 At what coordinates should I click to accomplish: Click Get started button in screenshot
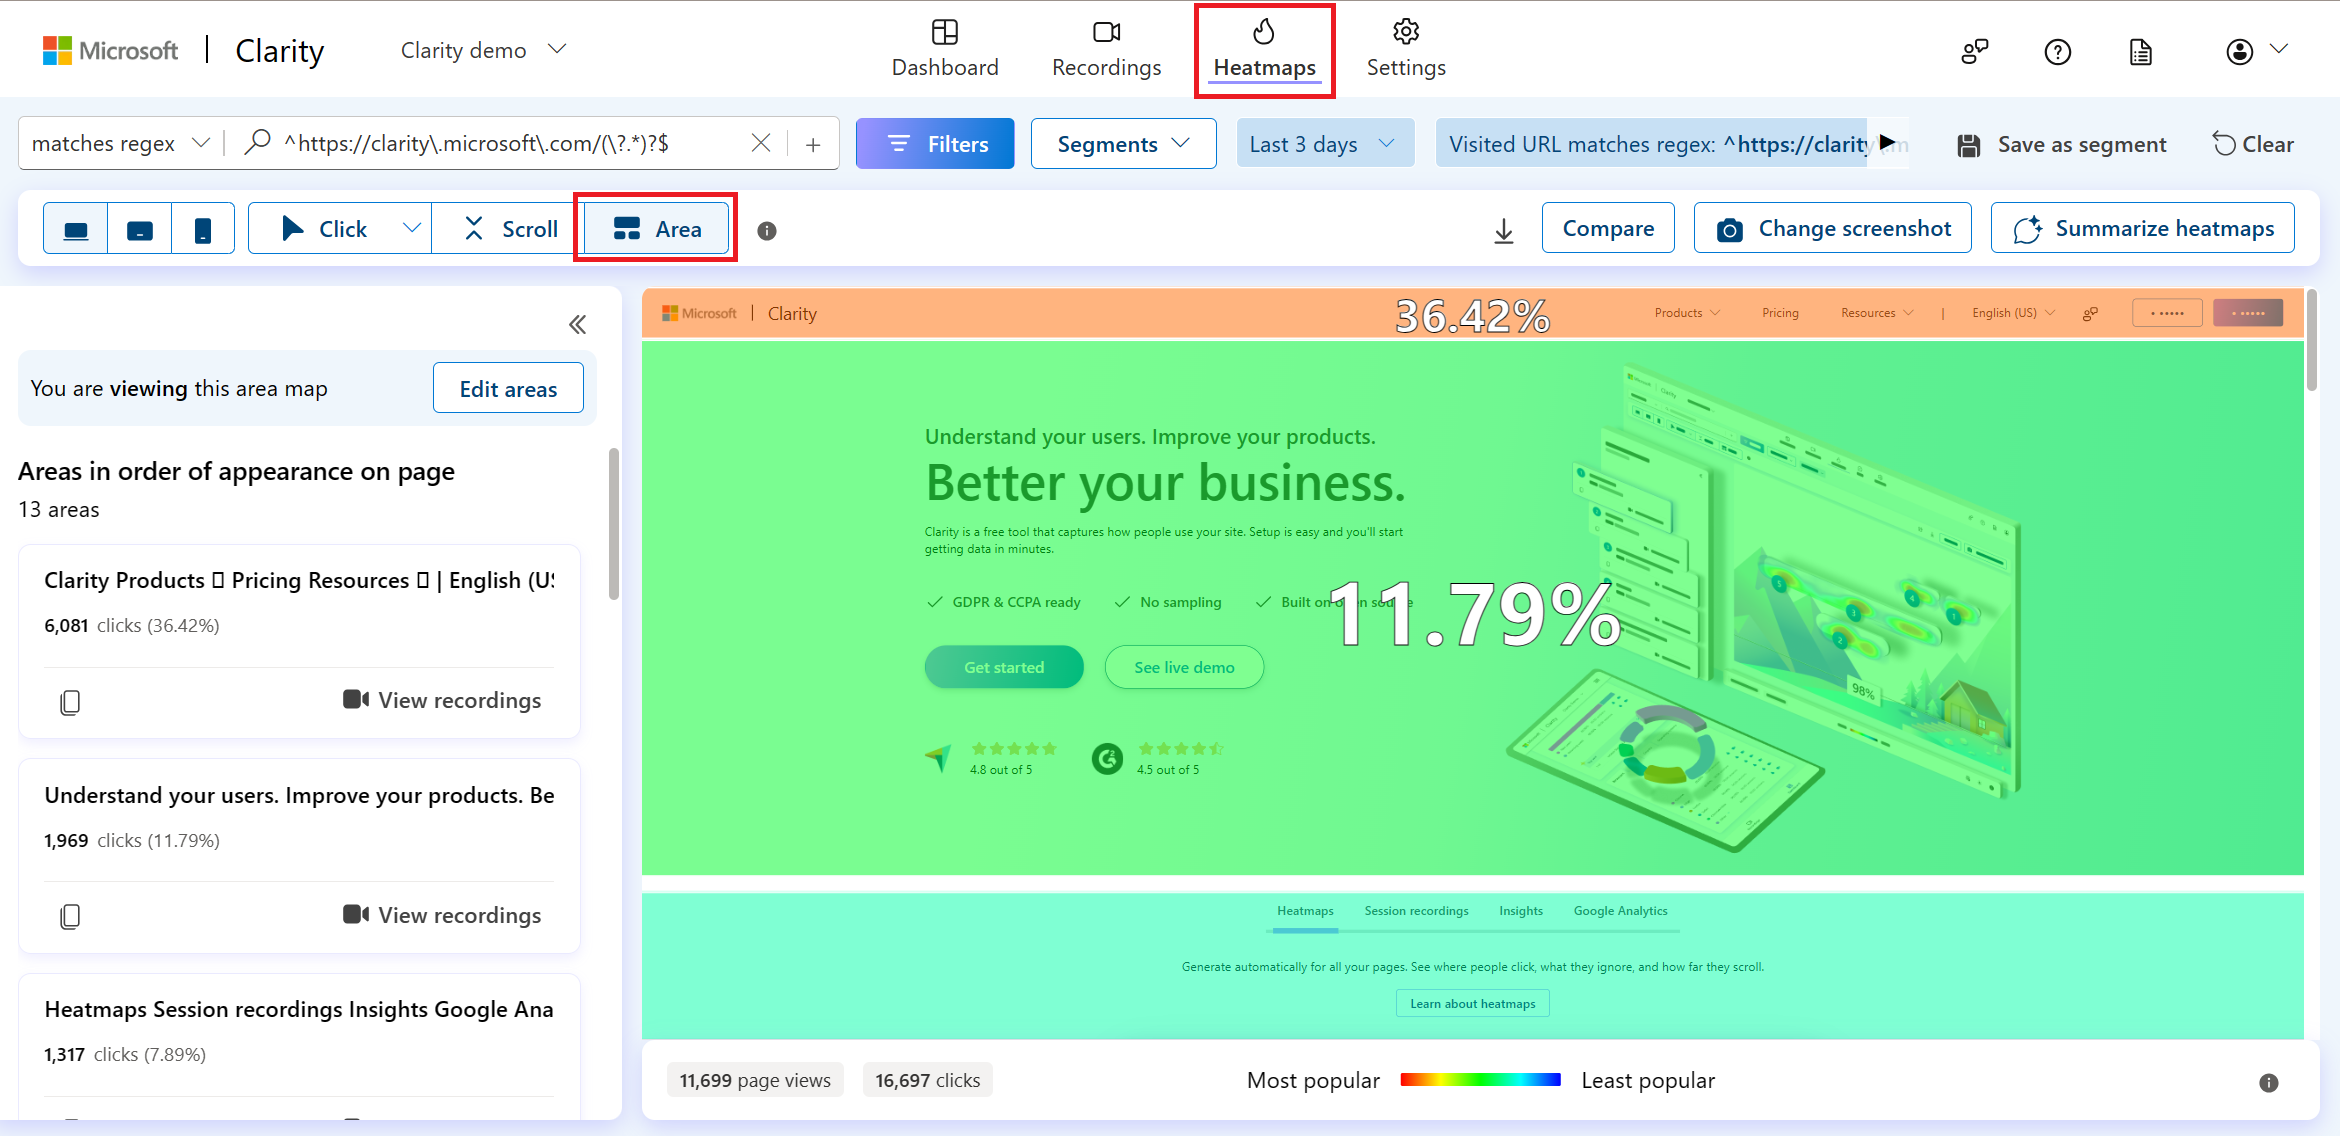coord(1004,667)
